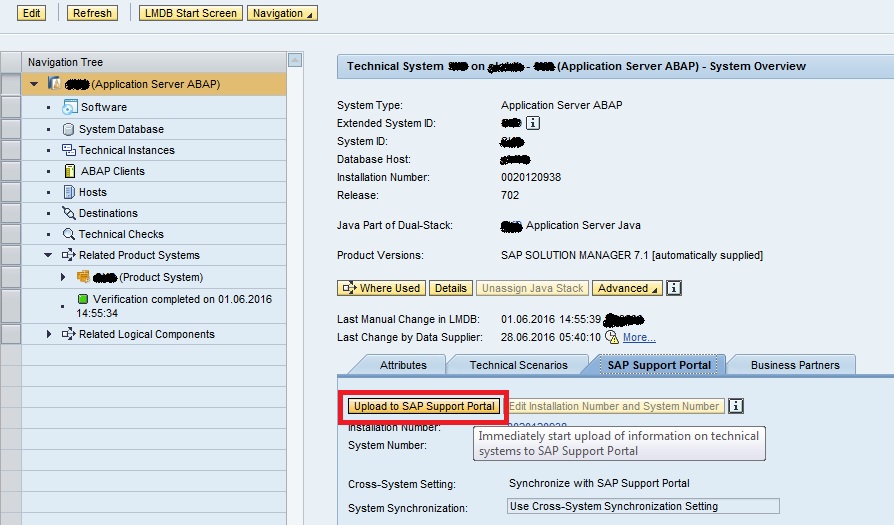
Task: Open the Advanced dropdown button
Action: tap(627, 288)
